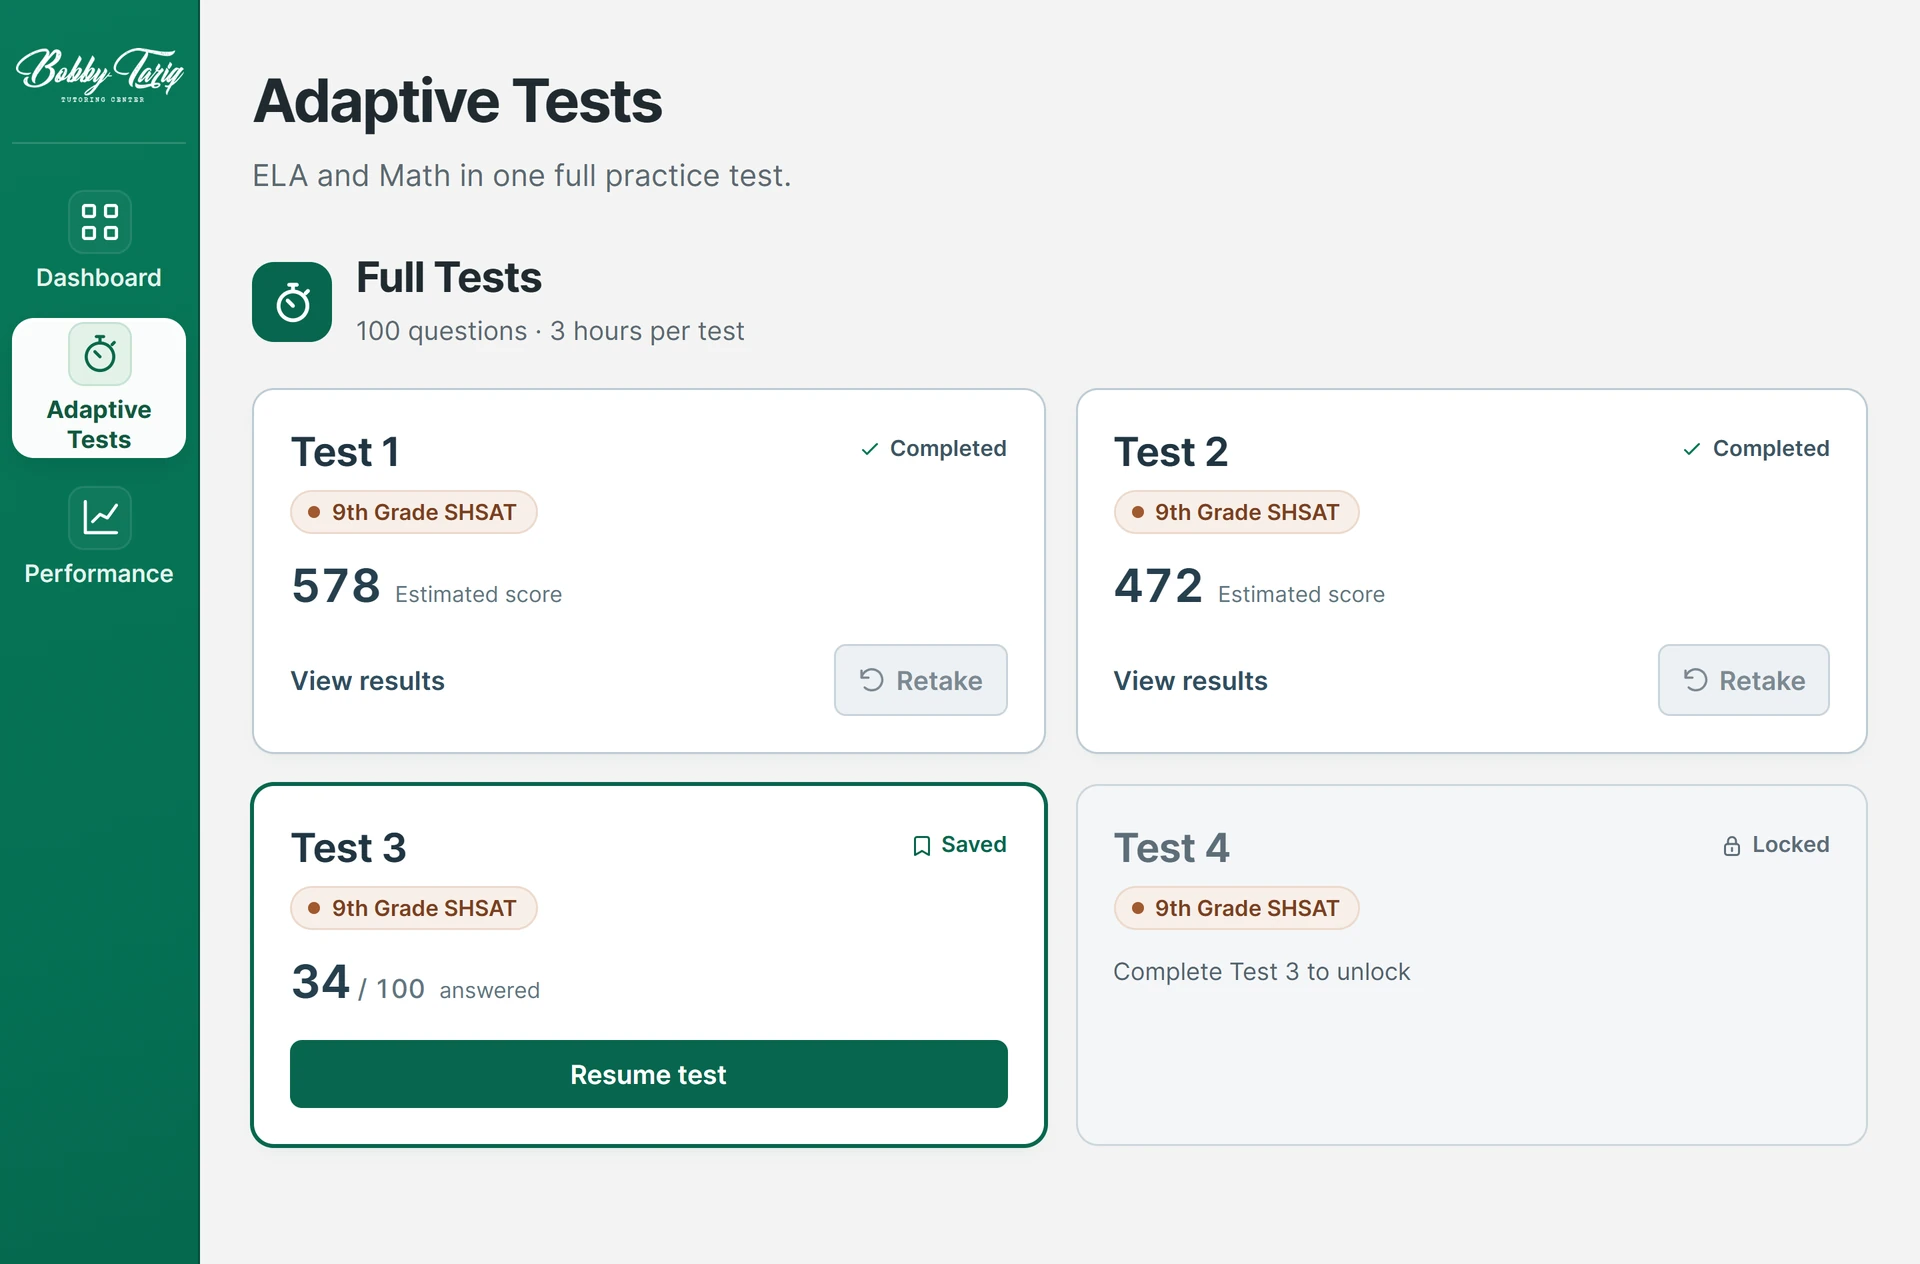The height and width of the screenshot is (1264, 1920).
Task: Retake Test 2
Action: (1744, 680)
